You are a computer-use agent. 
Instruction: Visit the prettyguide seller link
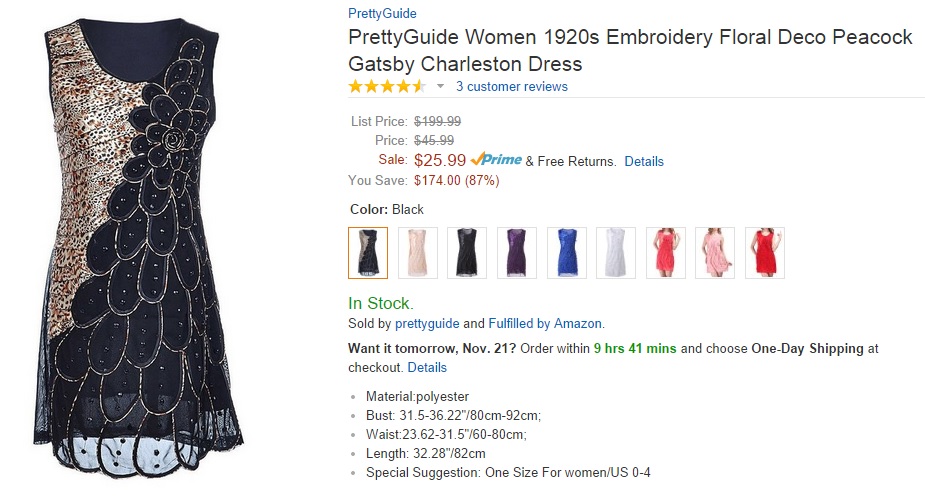[x=427, y=323]
